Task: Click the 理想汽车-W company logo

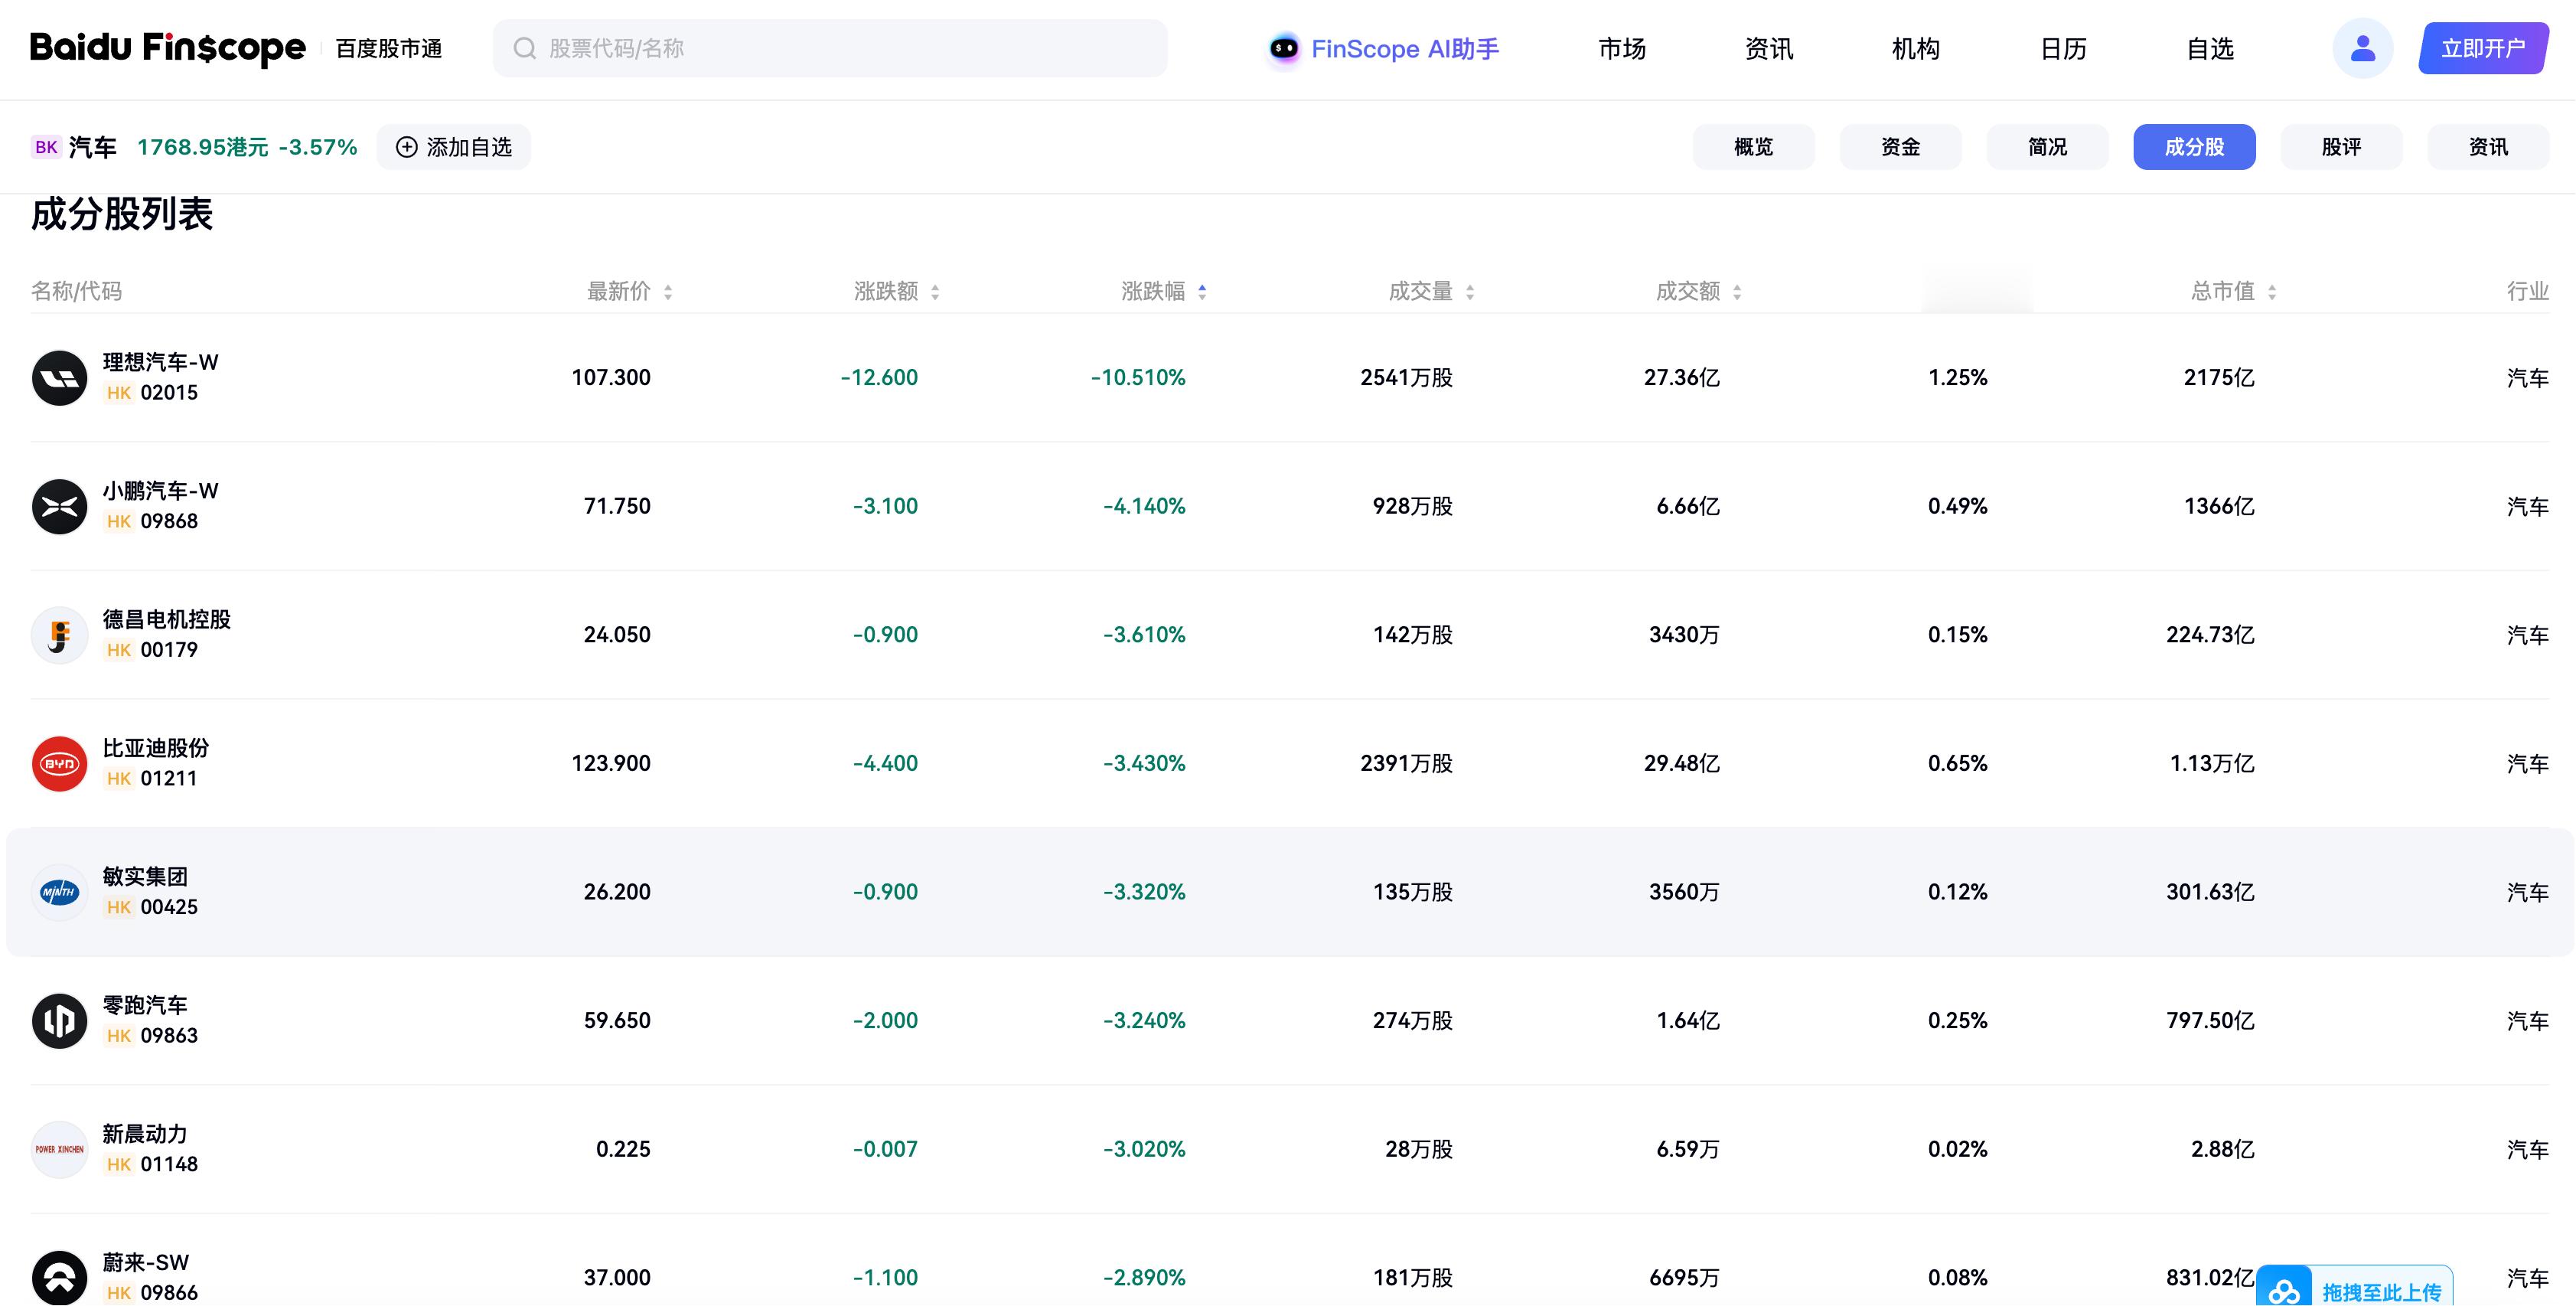Action: tap(60, 377)
